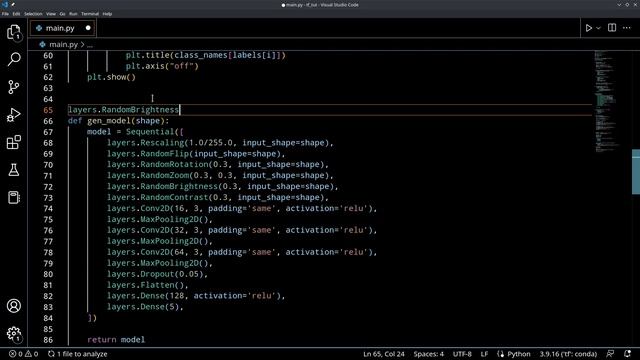Image resolution: width=640 pixels, height=360 pixels.
Task: Expand the breadcrumb ellipsis symbol
Action: 90,44
